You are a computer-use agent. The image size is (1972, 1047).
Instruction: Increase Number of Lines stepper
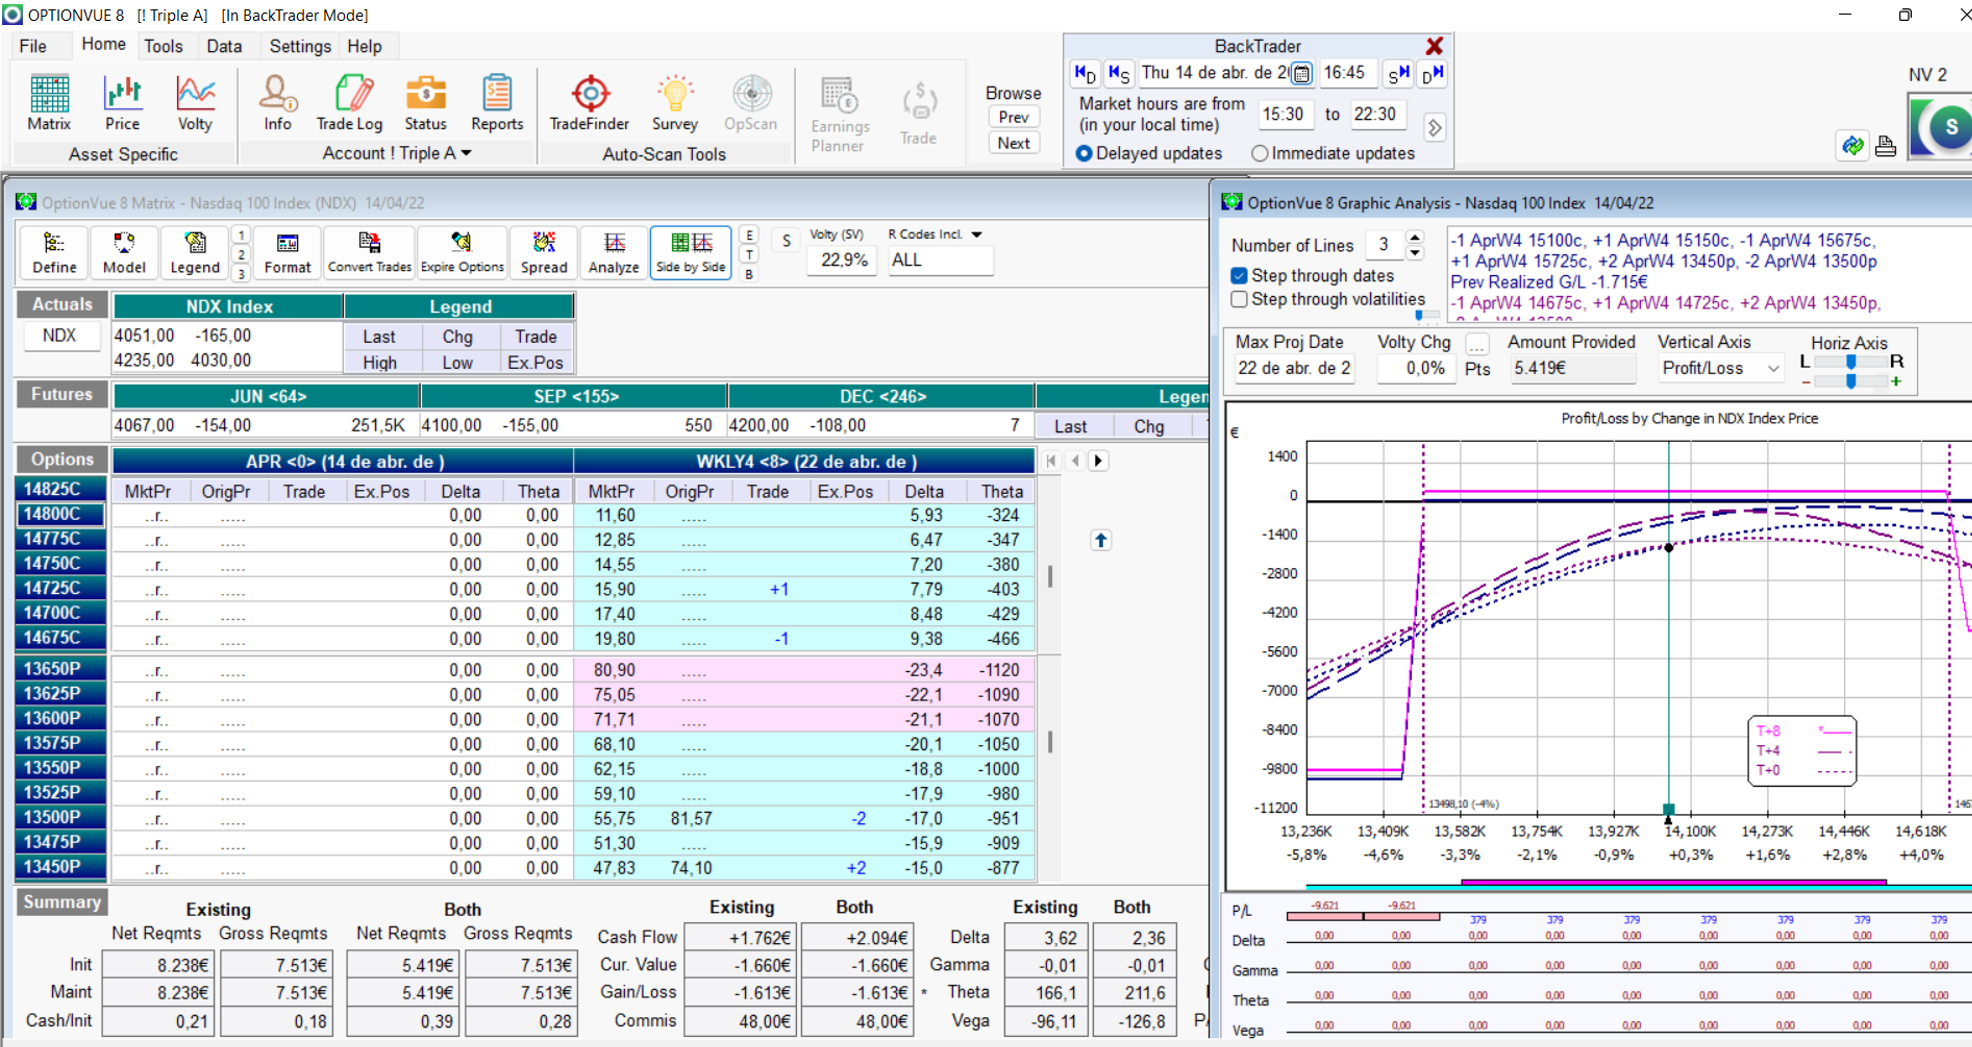pos(1415,238)
